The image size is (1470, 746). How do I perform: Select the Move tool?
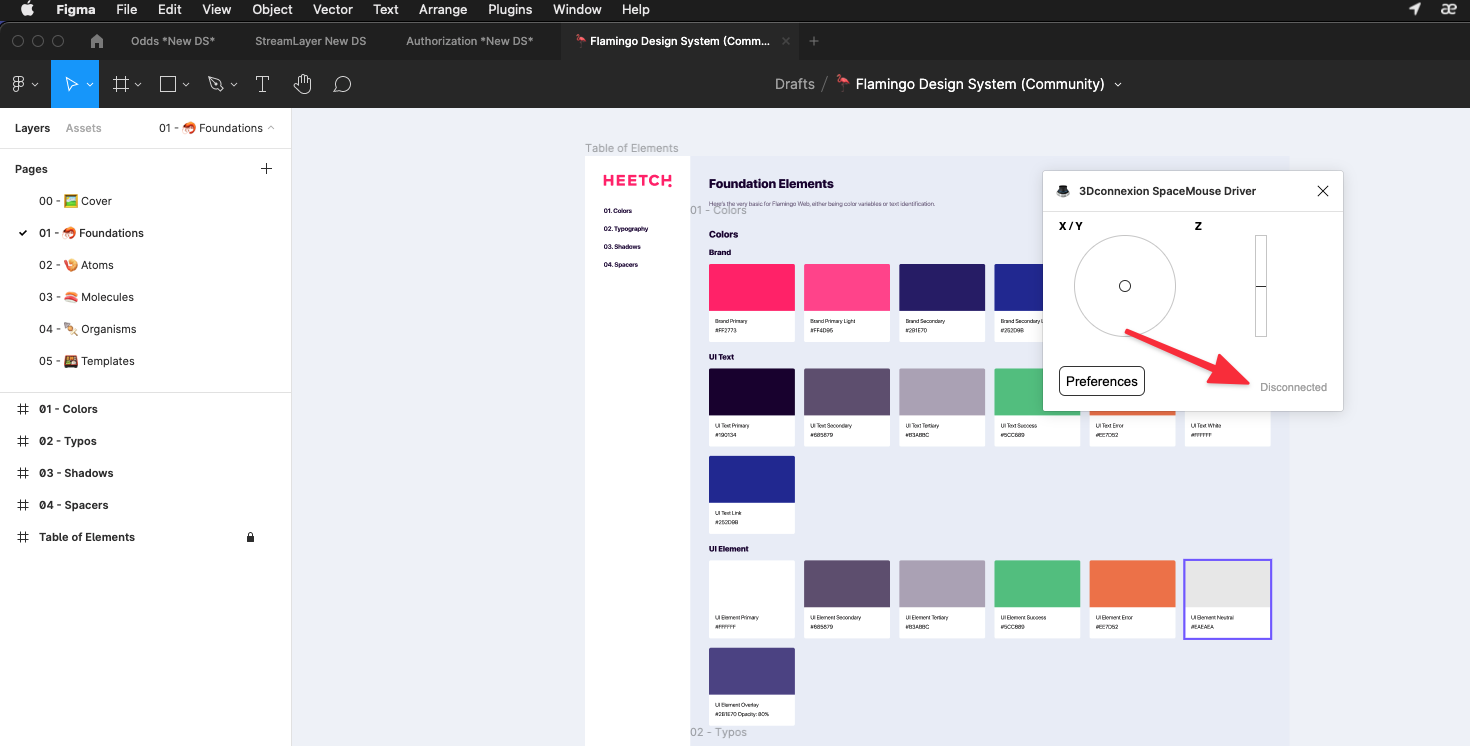pyautogui.click(x=71, y=85)
